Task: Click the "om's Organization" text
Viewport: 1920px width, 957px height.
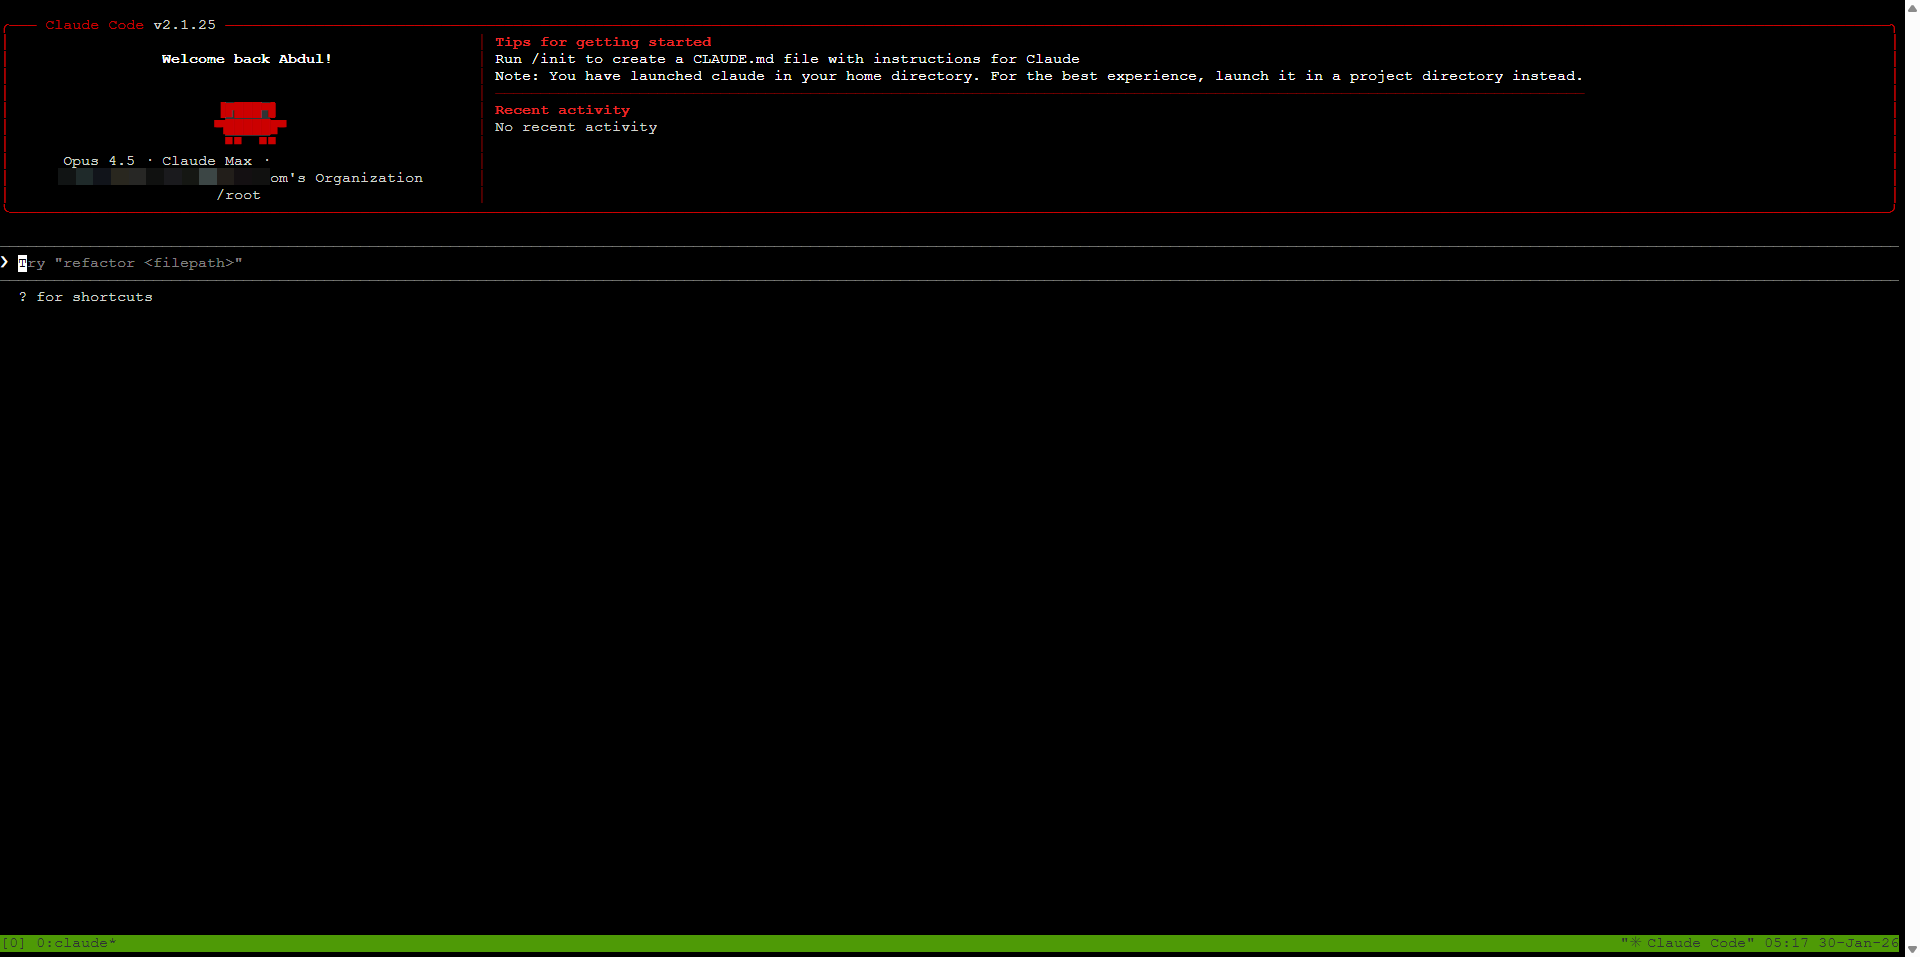Action: pyautogui.click(x=346, y=178)
